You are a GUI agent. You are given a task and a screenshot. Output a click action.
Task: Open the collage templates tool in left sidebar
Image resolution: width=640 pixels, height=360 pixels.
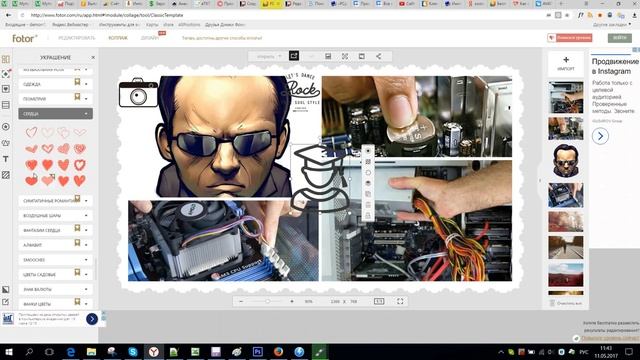coord(6,59)
